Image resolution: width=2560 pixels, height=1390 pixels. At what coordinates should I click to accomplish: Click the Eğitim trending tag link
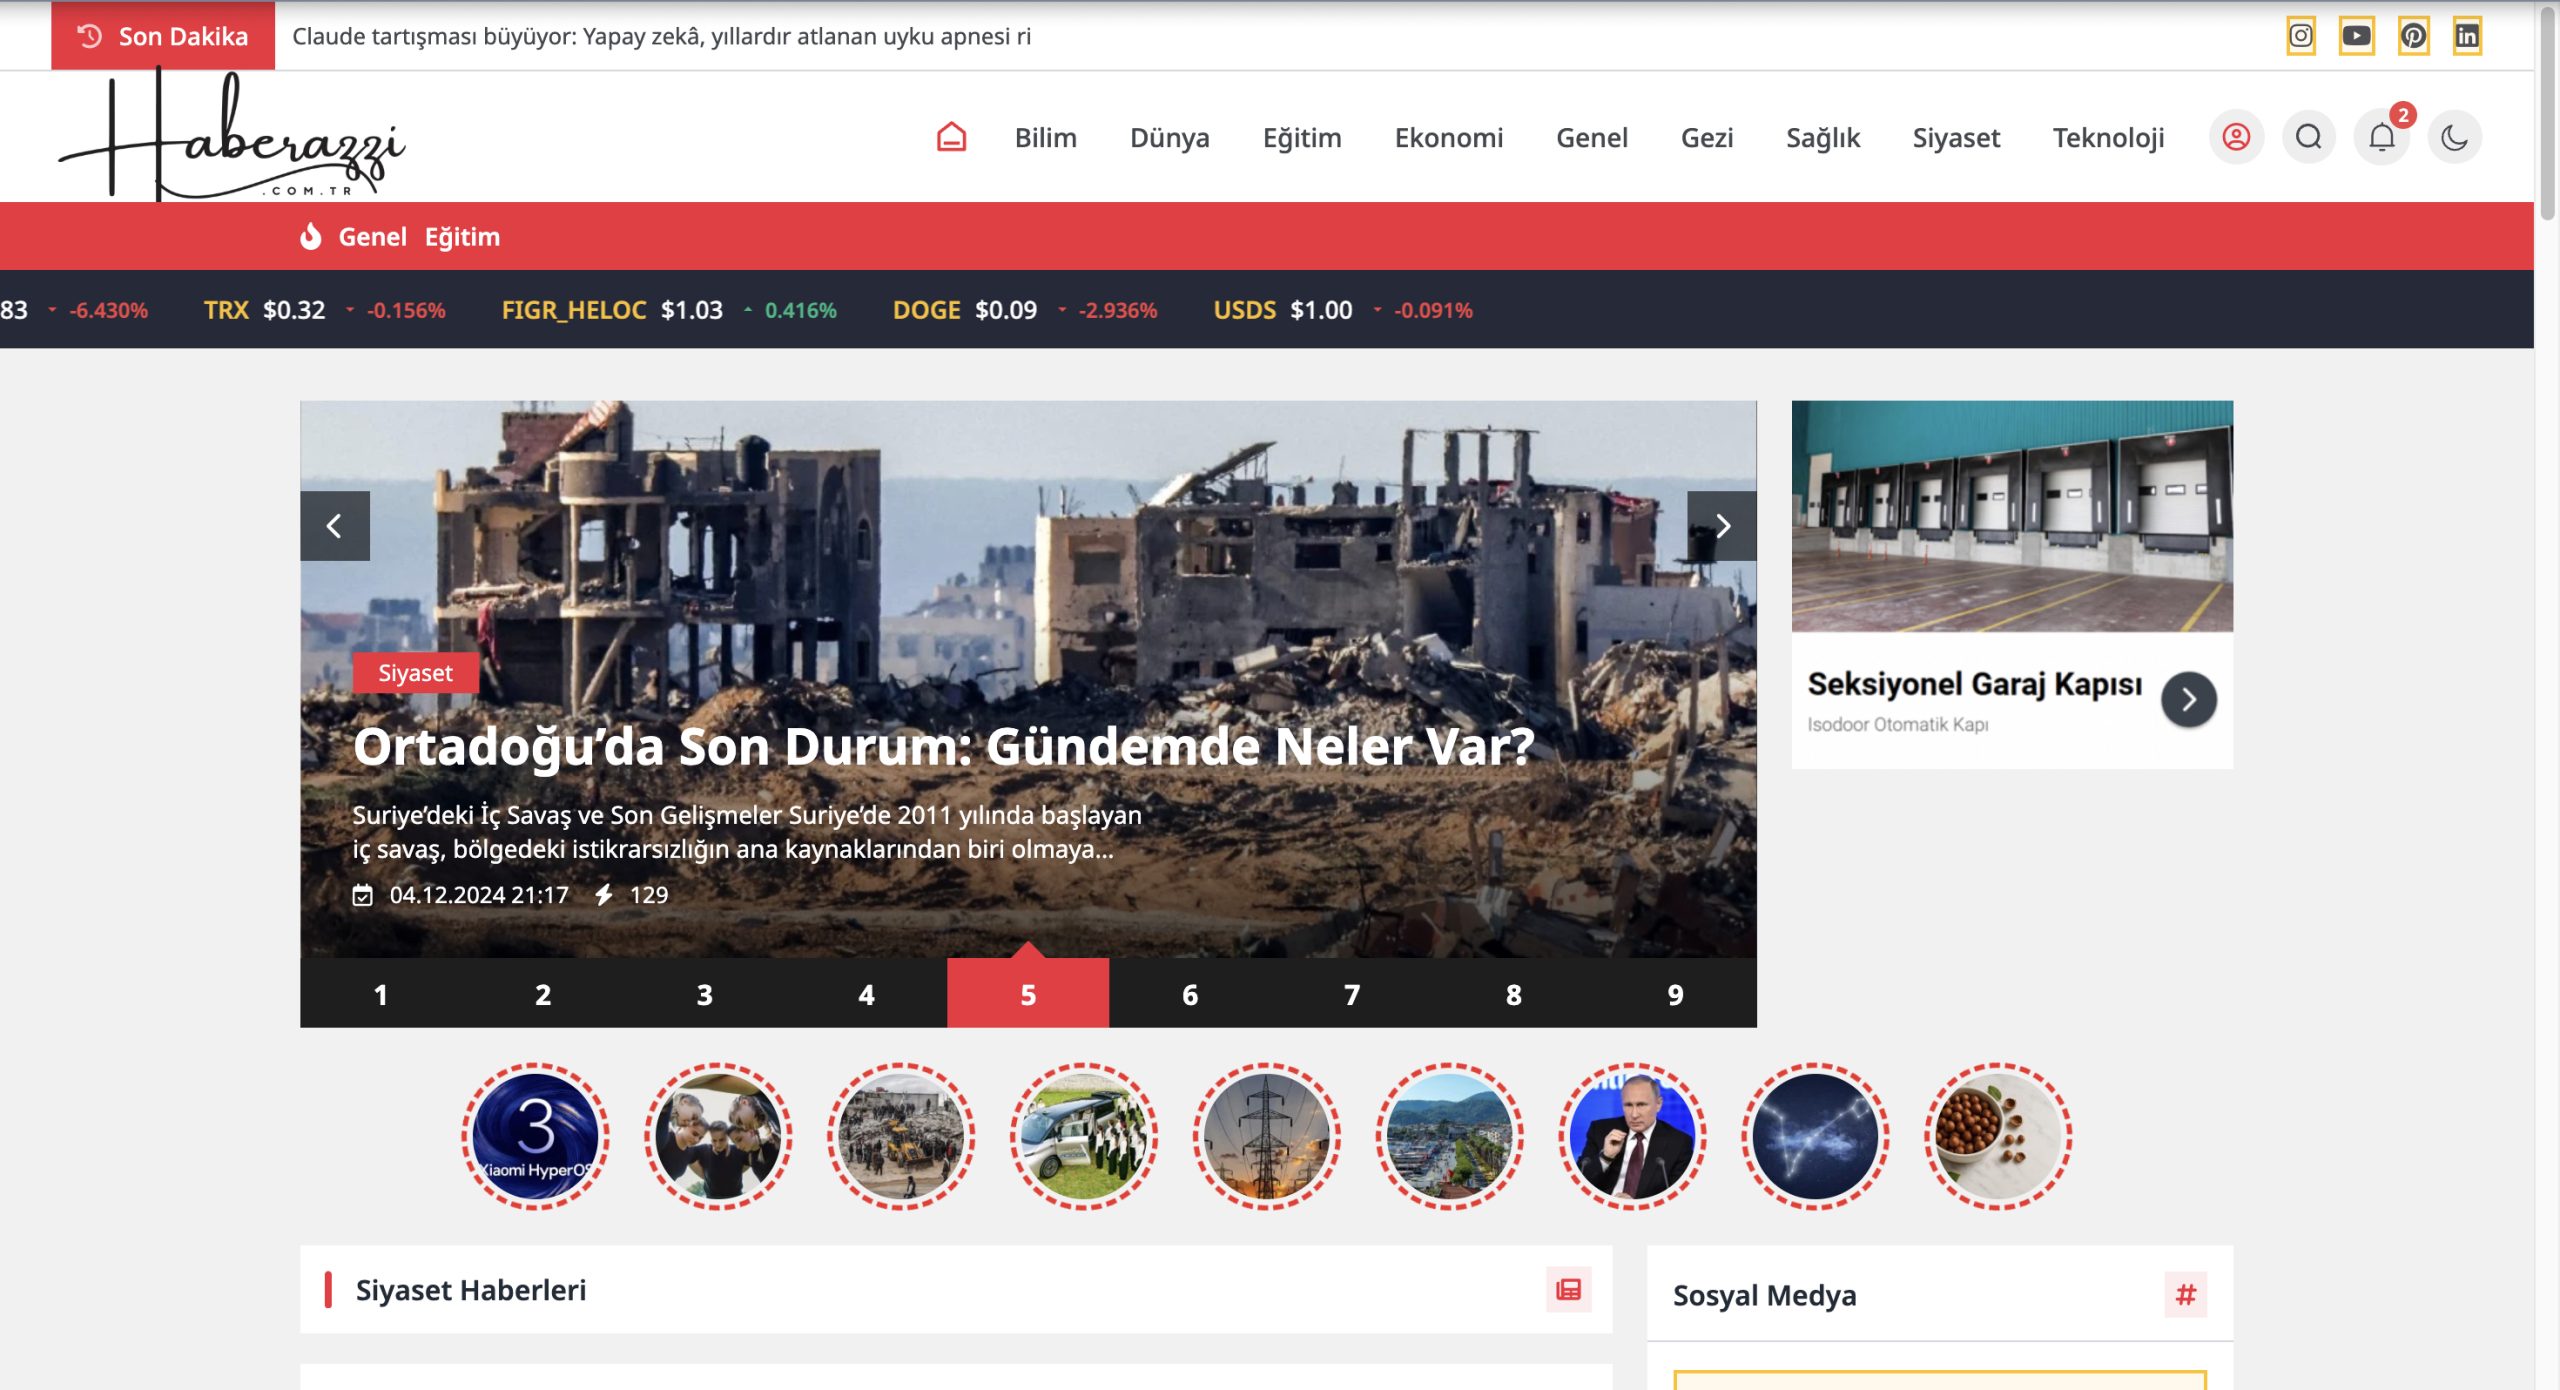click(x=462, y=237)
